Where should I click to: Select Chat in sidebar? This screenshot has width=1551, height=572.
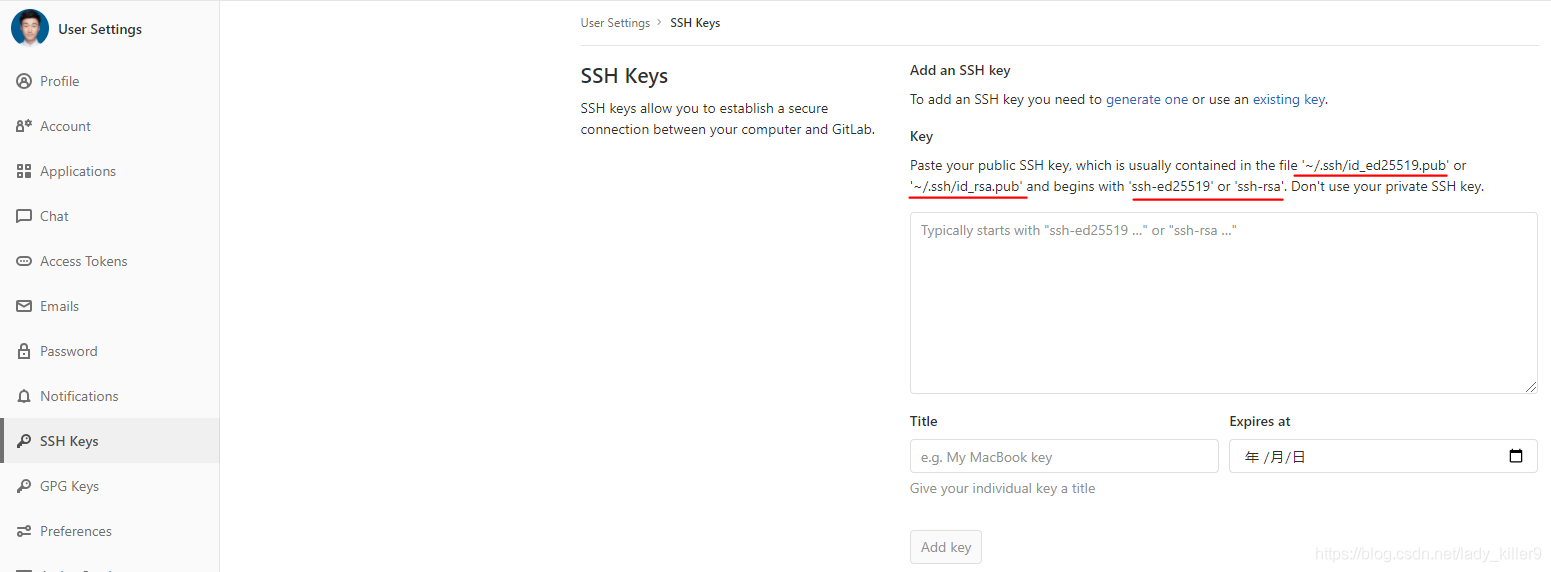pyautogui.click(x=110, y=216)
